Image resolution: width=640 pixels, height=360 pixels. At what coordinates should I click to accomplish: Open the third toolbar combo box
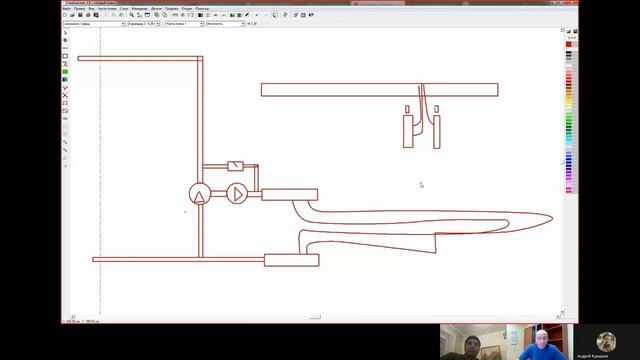pyautogui.click(x=184, y=24)
